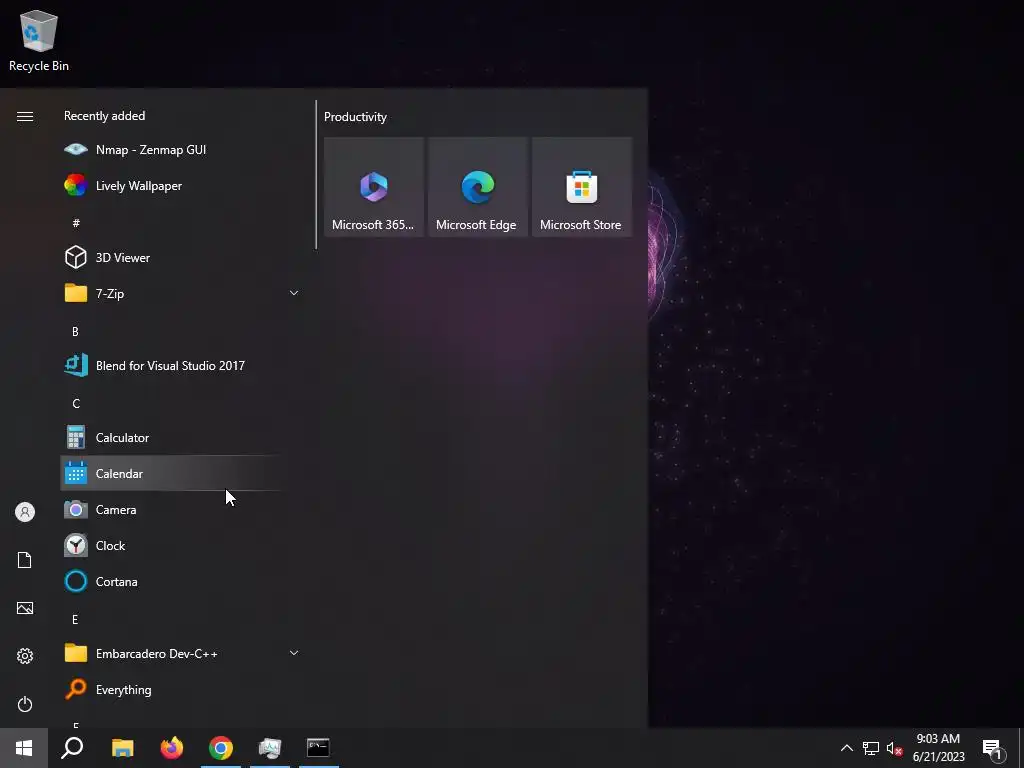
Task: Click the Windows Start button
Action: coord(24,748)
